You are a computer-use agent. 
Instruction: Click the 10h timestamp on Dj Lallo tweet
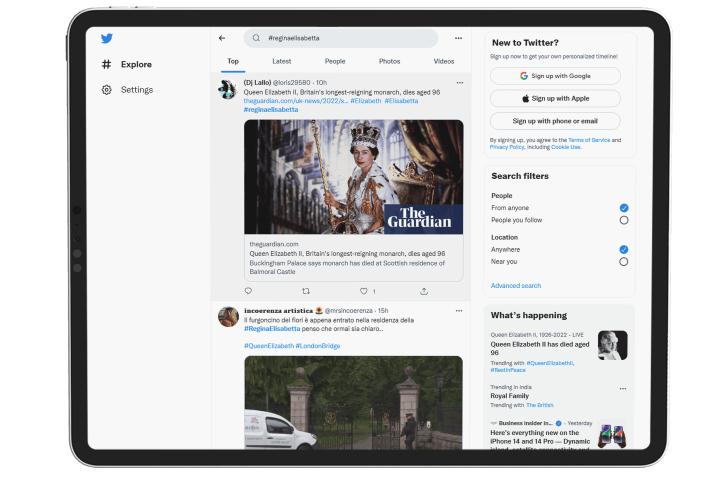coord(321,83)
